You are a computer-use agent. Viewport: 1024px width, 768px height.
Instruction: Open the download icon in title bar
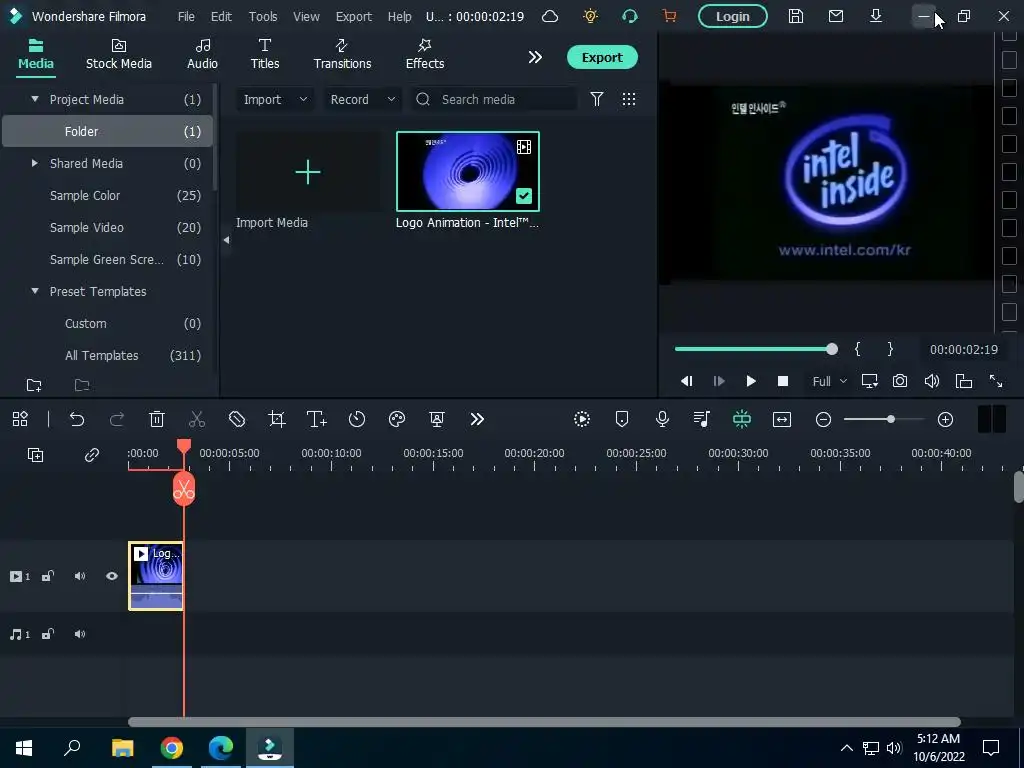coord(876,16)
